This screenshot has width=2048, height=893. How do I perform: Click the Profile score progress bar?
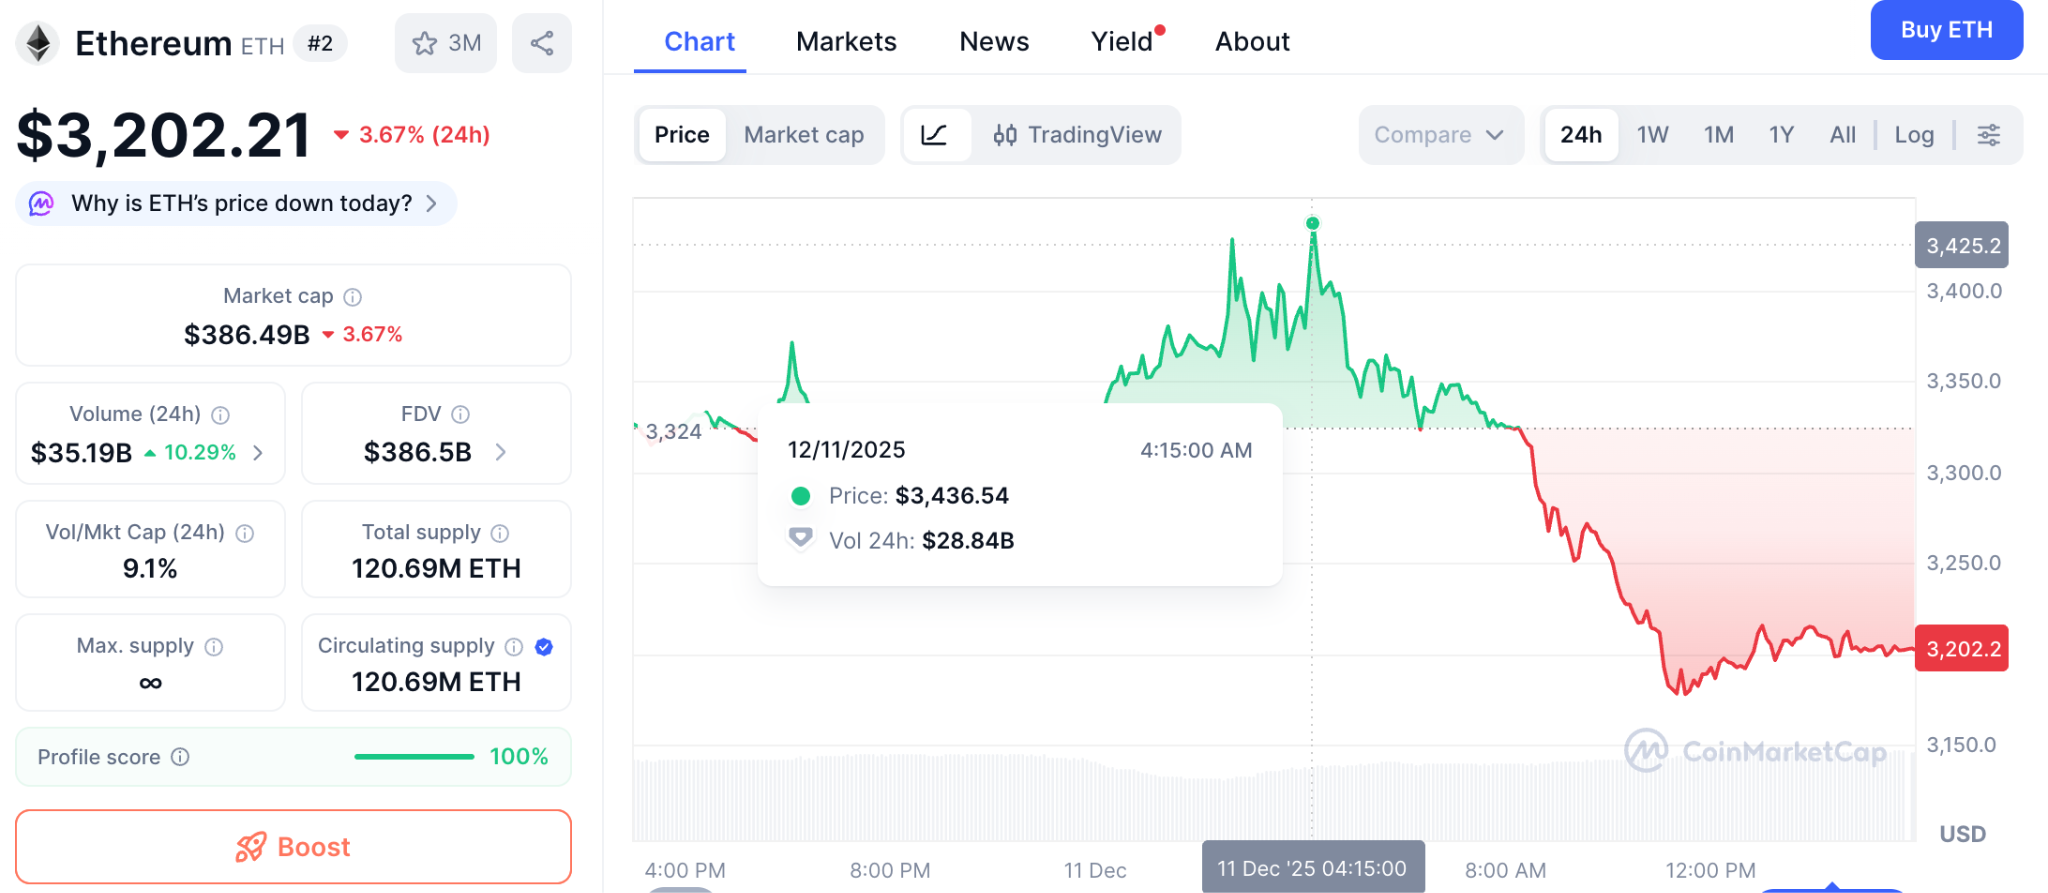click(414, 757)
